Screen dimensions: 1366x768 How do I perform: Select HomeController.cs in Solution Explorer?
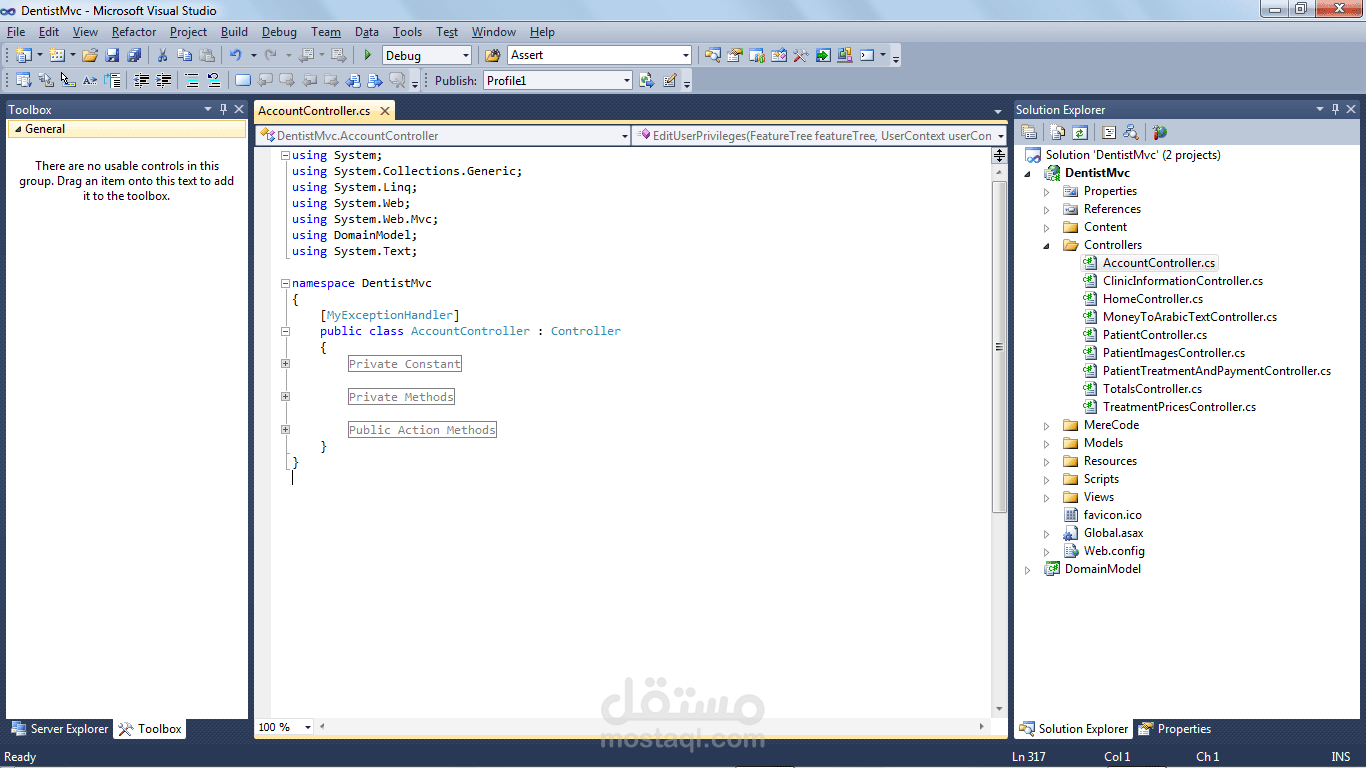click(x=1152, y=299)
